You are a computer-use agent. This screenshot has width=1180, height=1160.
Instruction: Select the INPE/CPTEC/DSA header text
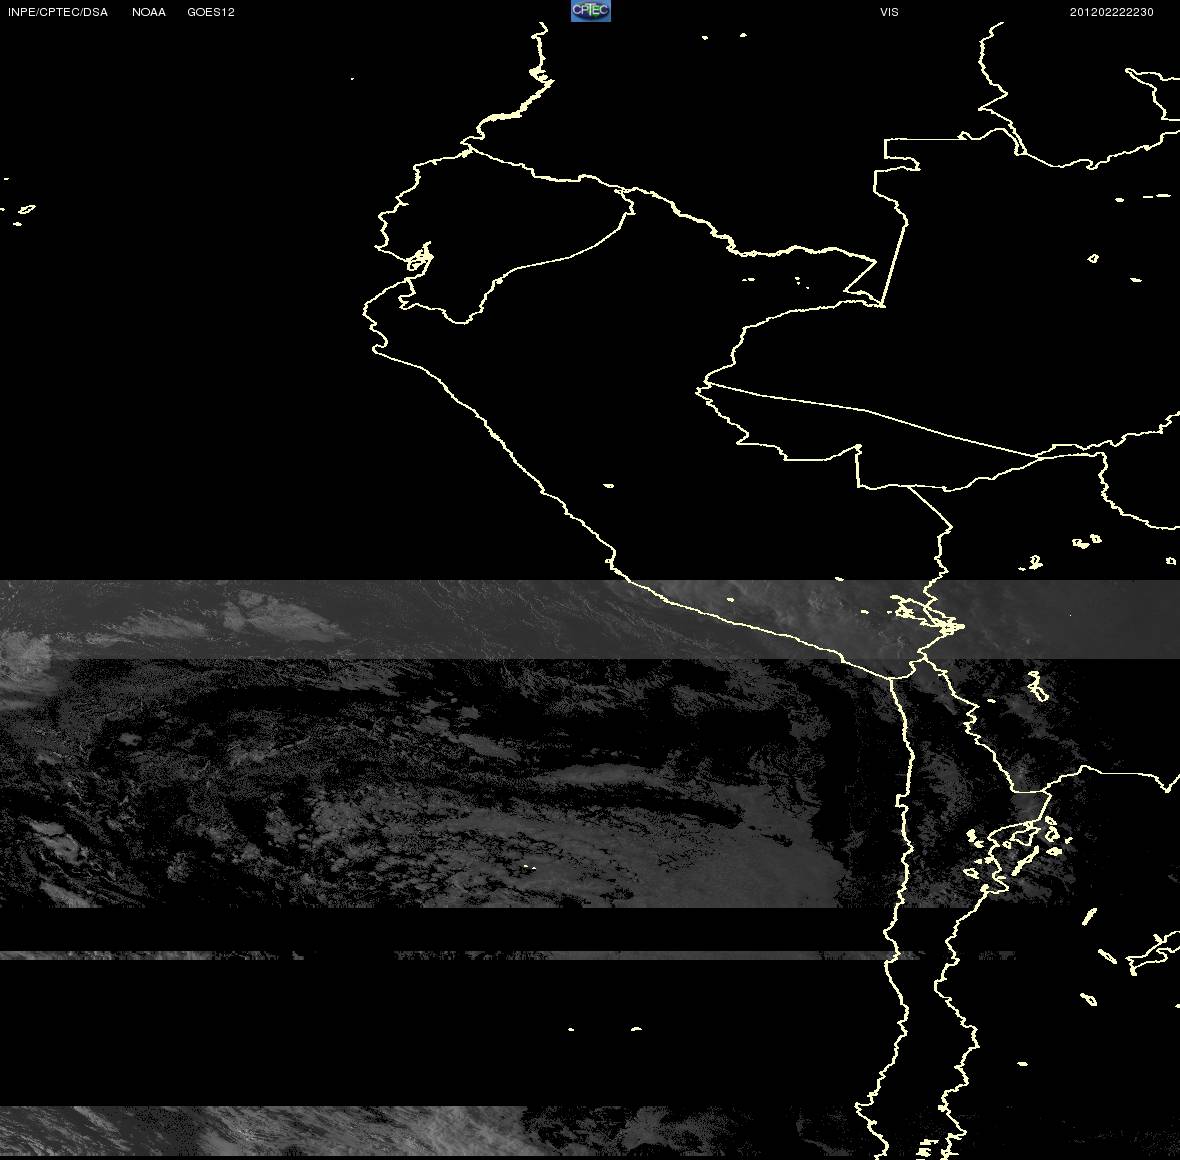[58, 12]
